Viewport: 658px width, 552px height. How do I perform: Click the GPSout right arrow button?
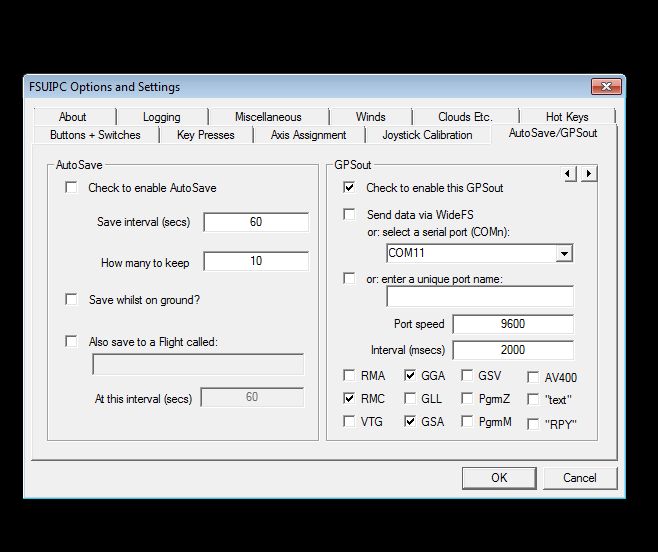[x=589, y=174]
